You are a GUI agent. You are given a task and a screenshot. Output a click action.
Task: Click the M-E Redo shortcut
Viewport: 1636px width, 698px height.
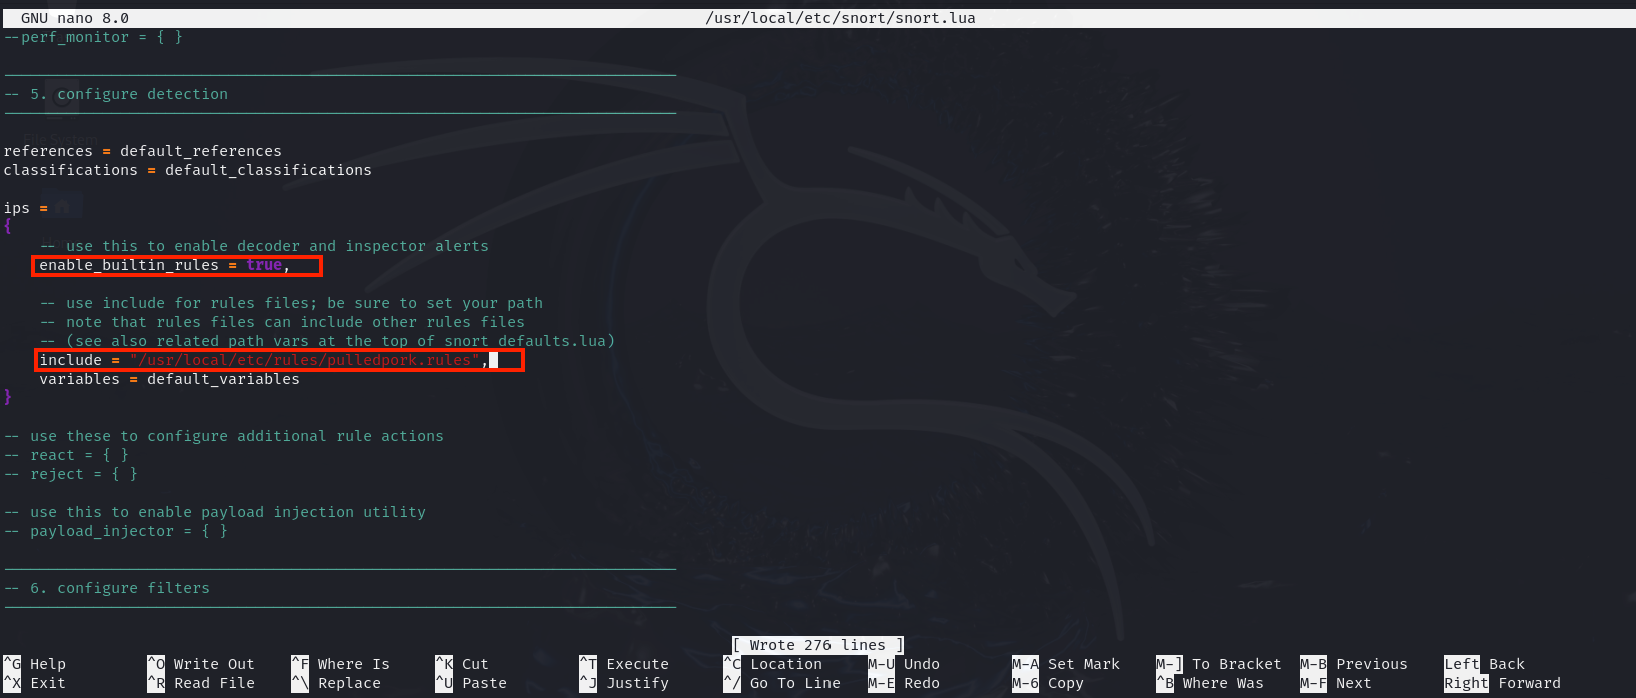pos(904,683)
